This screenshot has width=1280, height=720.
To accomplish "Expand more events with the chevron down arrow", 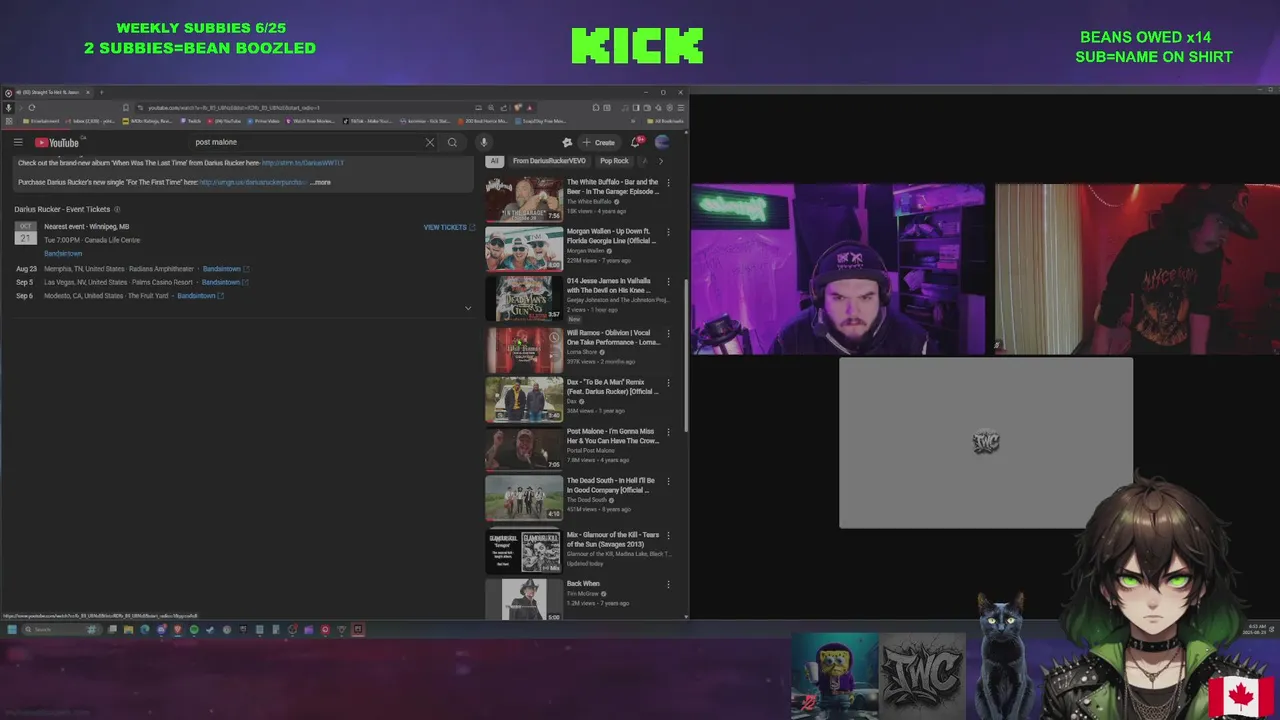I will point(467,308).
